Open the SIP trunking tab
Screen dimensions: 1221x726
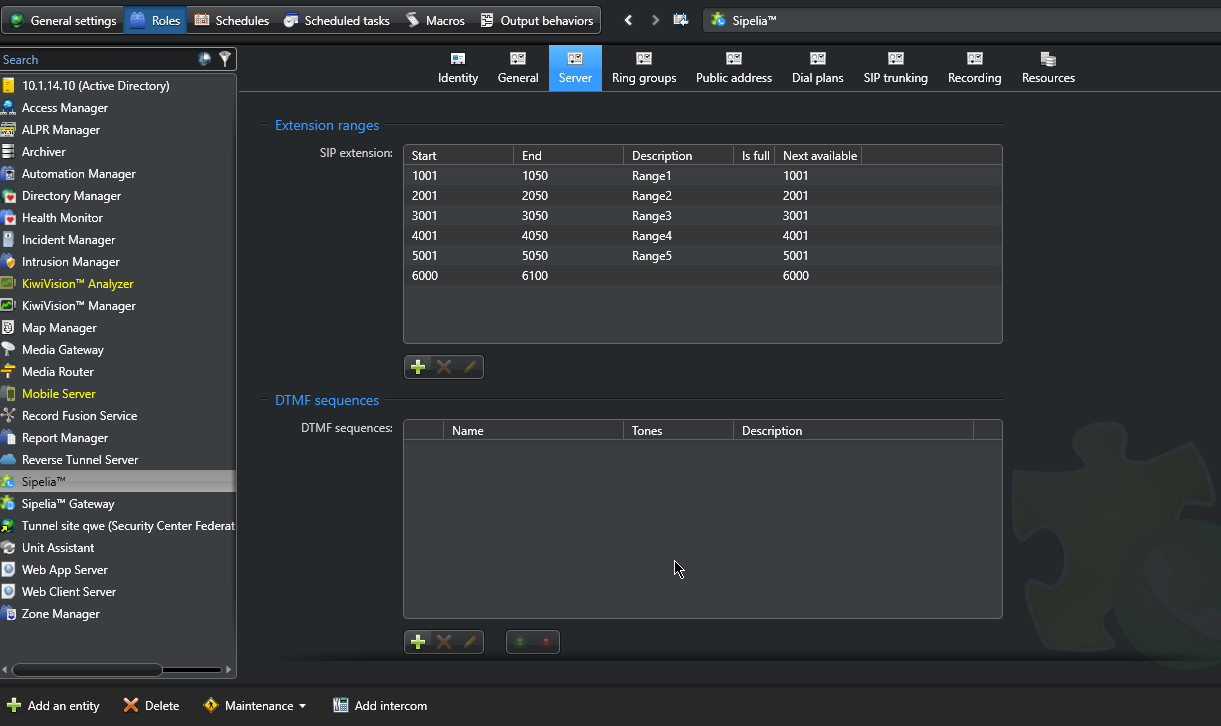pyautogui.click(x=895, y=68)
